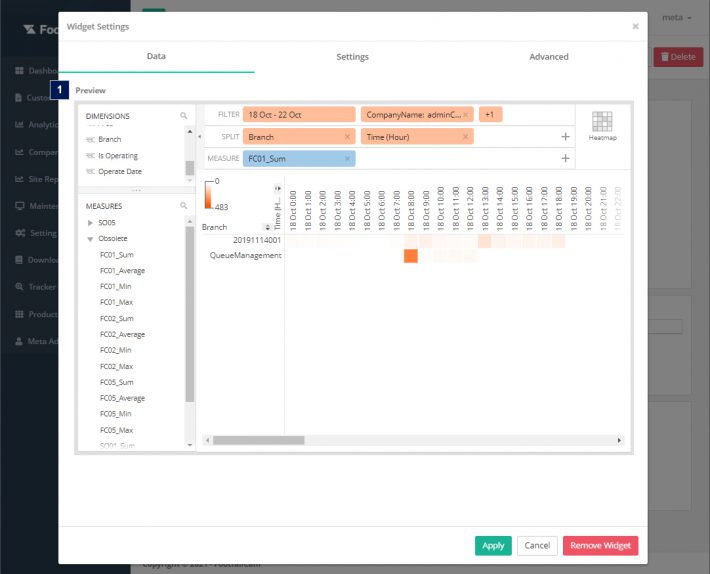This screenshot has height=574, width=710.
Task: Close the Widget Settings dialog
Action: pos(635,27)
